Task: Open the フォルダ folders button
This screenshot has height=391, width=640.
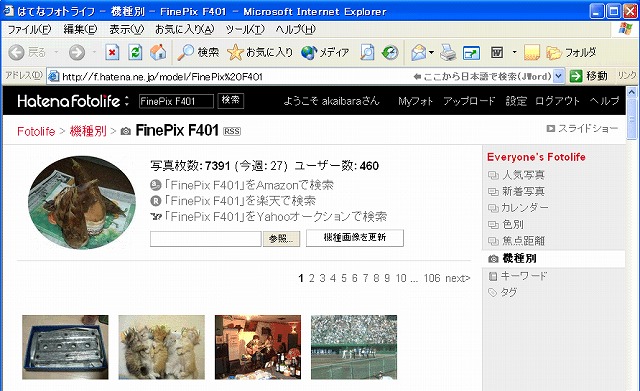Action: coord(571,52)
